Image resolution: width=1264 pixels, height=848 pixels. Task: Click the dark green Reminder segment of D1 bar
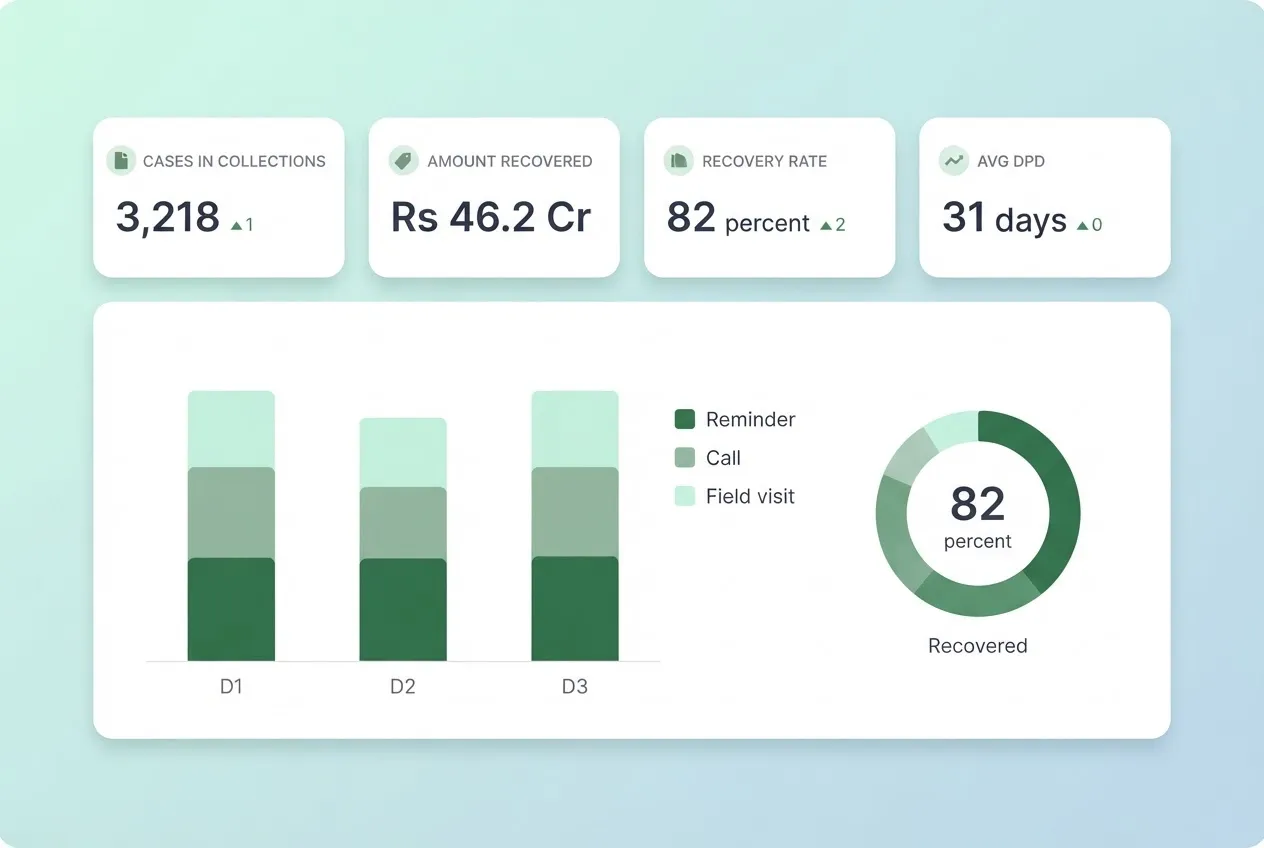click(x=231, y=609)
